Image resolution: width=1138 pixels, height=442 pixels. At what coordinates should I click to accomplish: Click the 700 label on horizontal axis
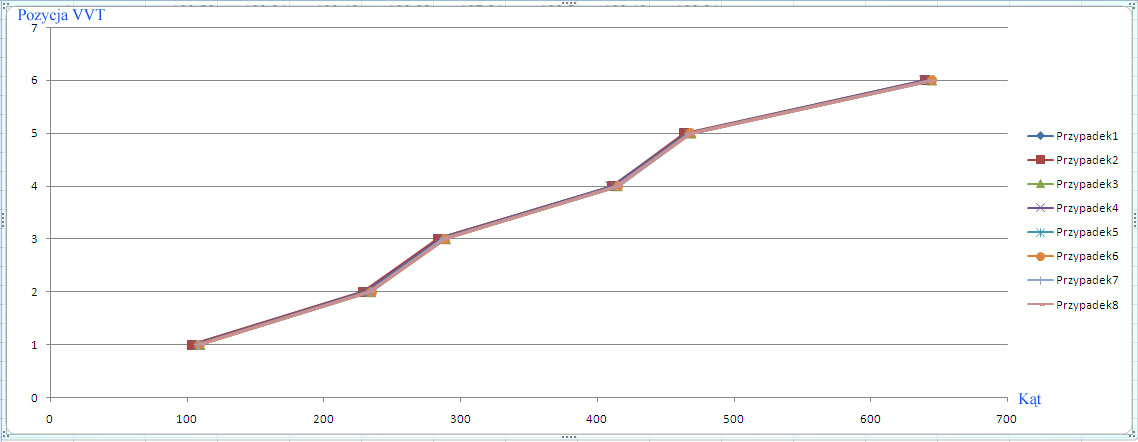[1007, 419]
